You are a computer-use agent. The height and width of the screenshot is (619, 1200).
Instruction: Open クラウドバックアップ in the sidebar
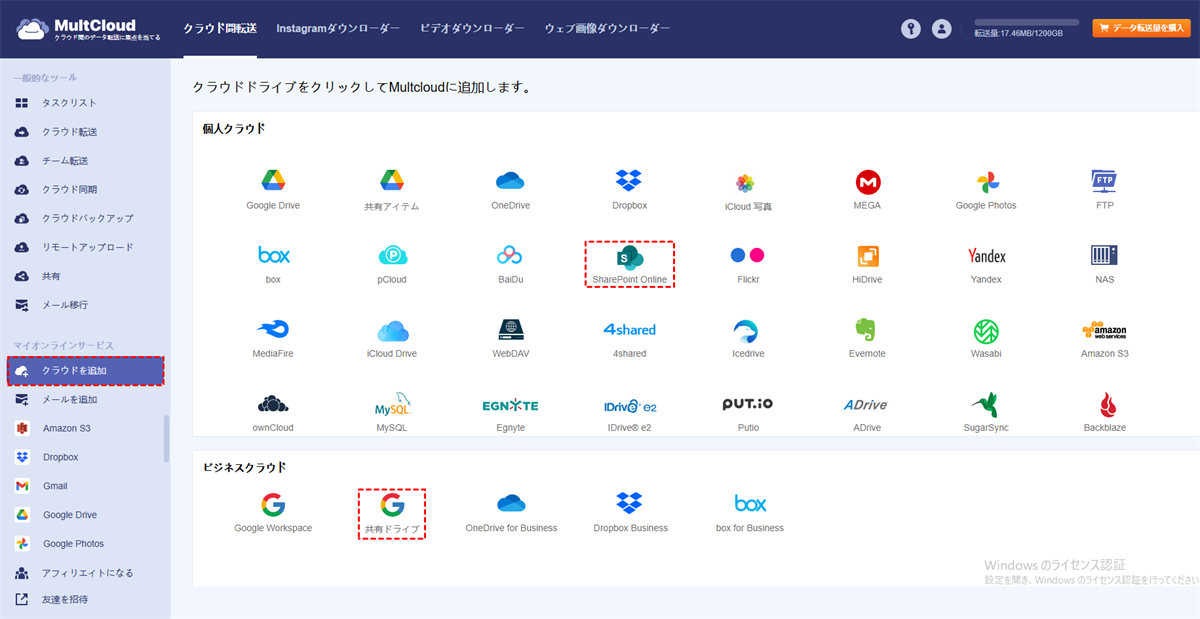pyautogui.click(x=85, y=218)
